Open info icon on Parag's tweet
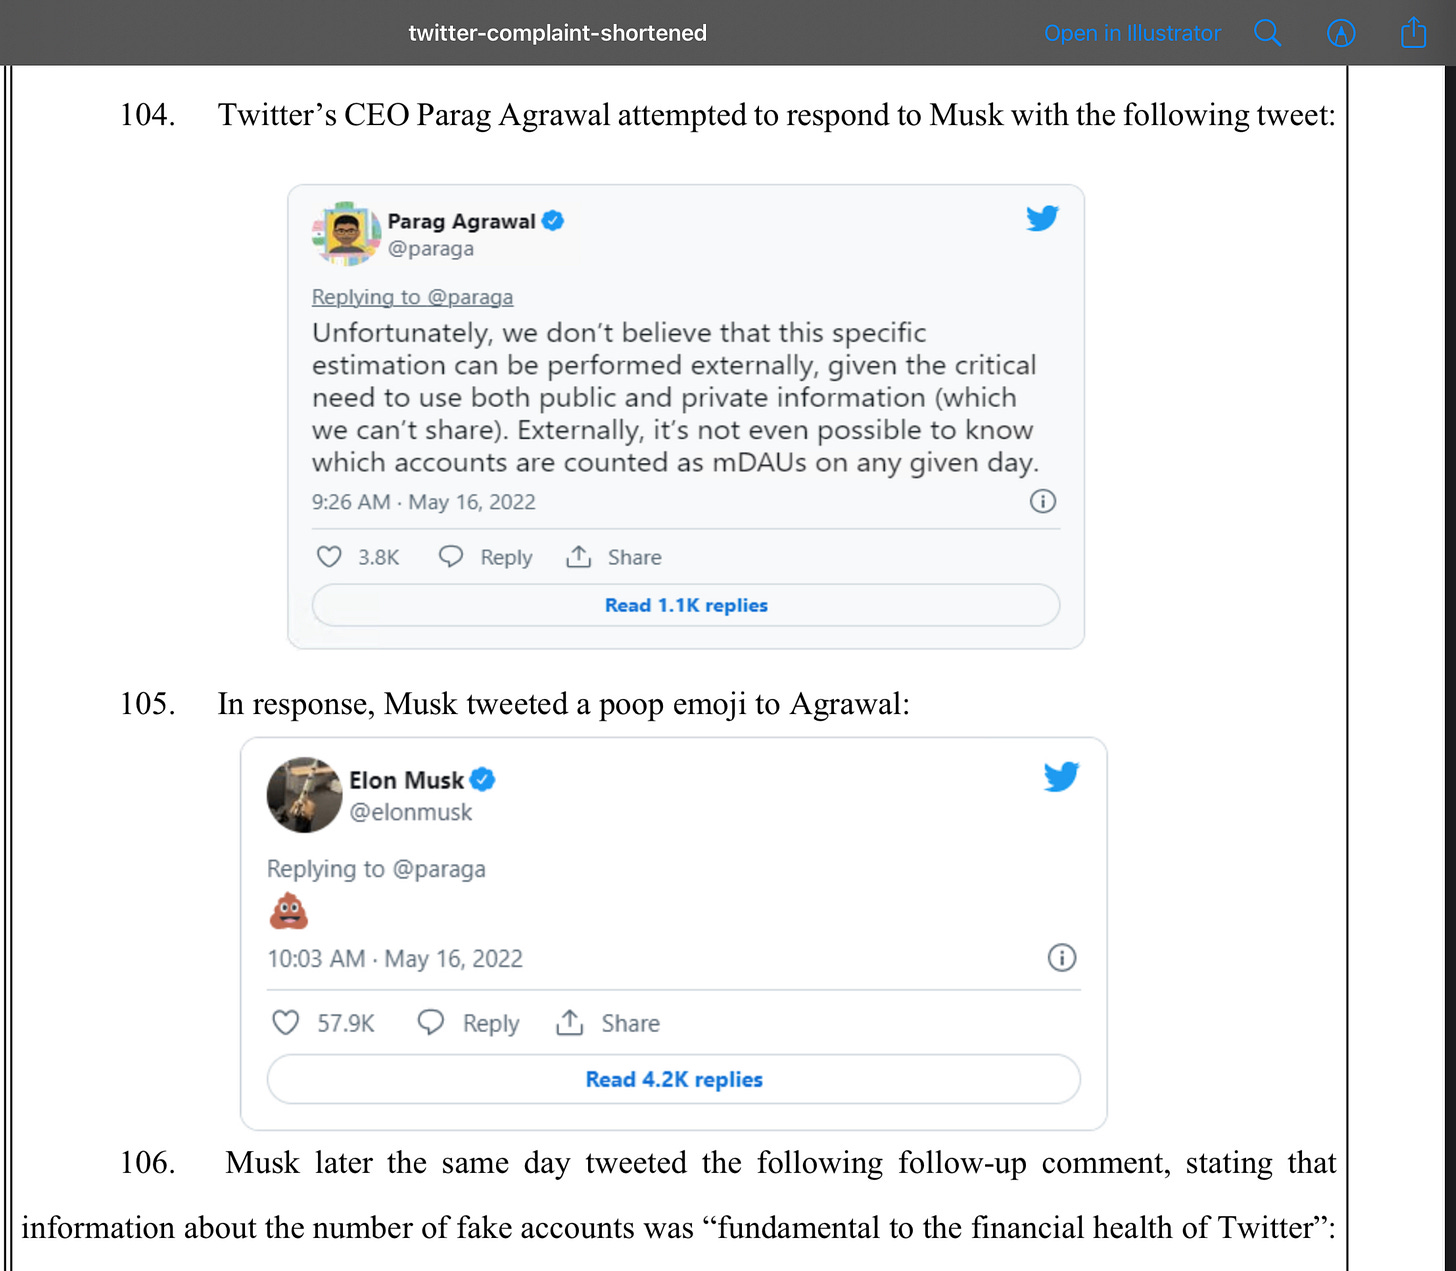This screenshot has width=1456, height=1271. 1043,501
